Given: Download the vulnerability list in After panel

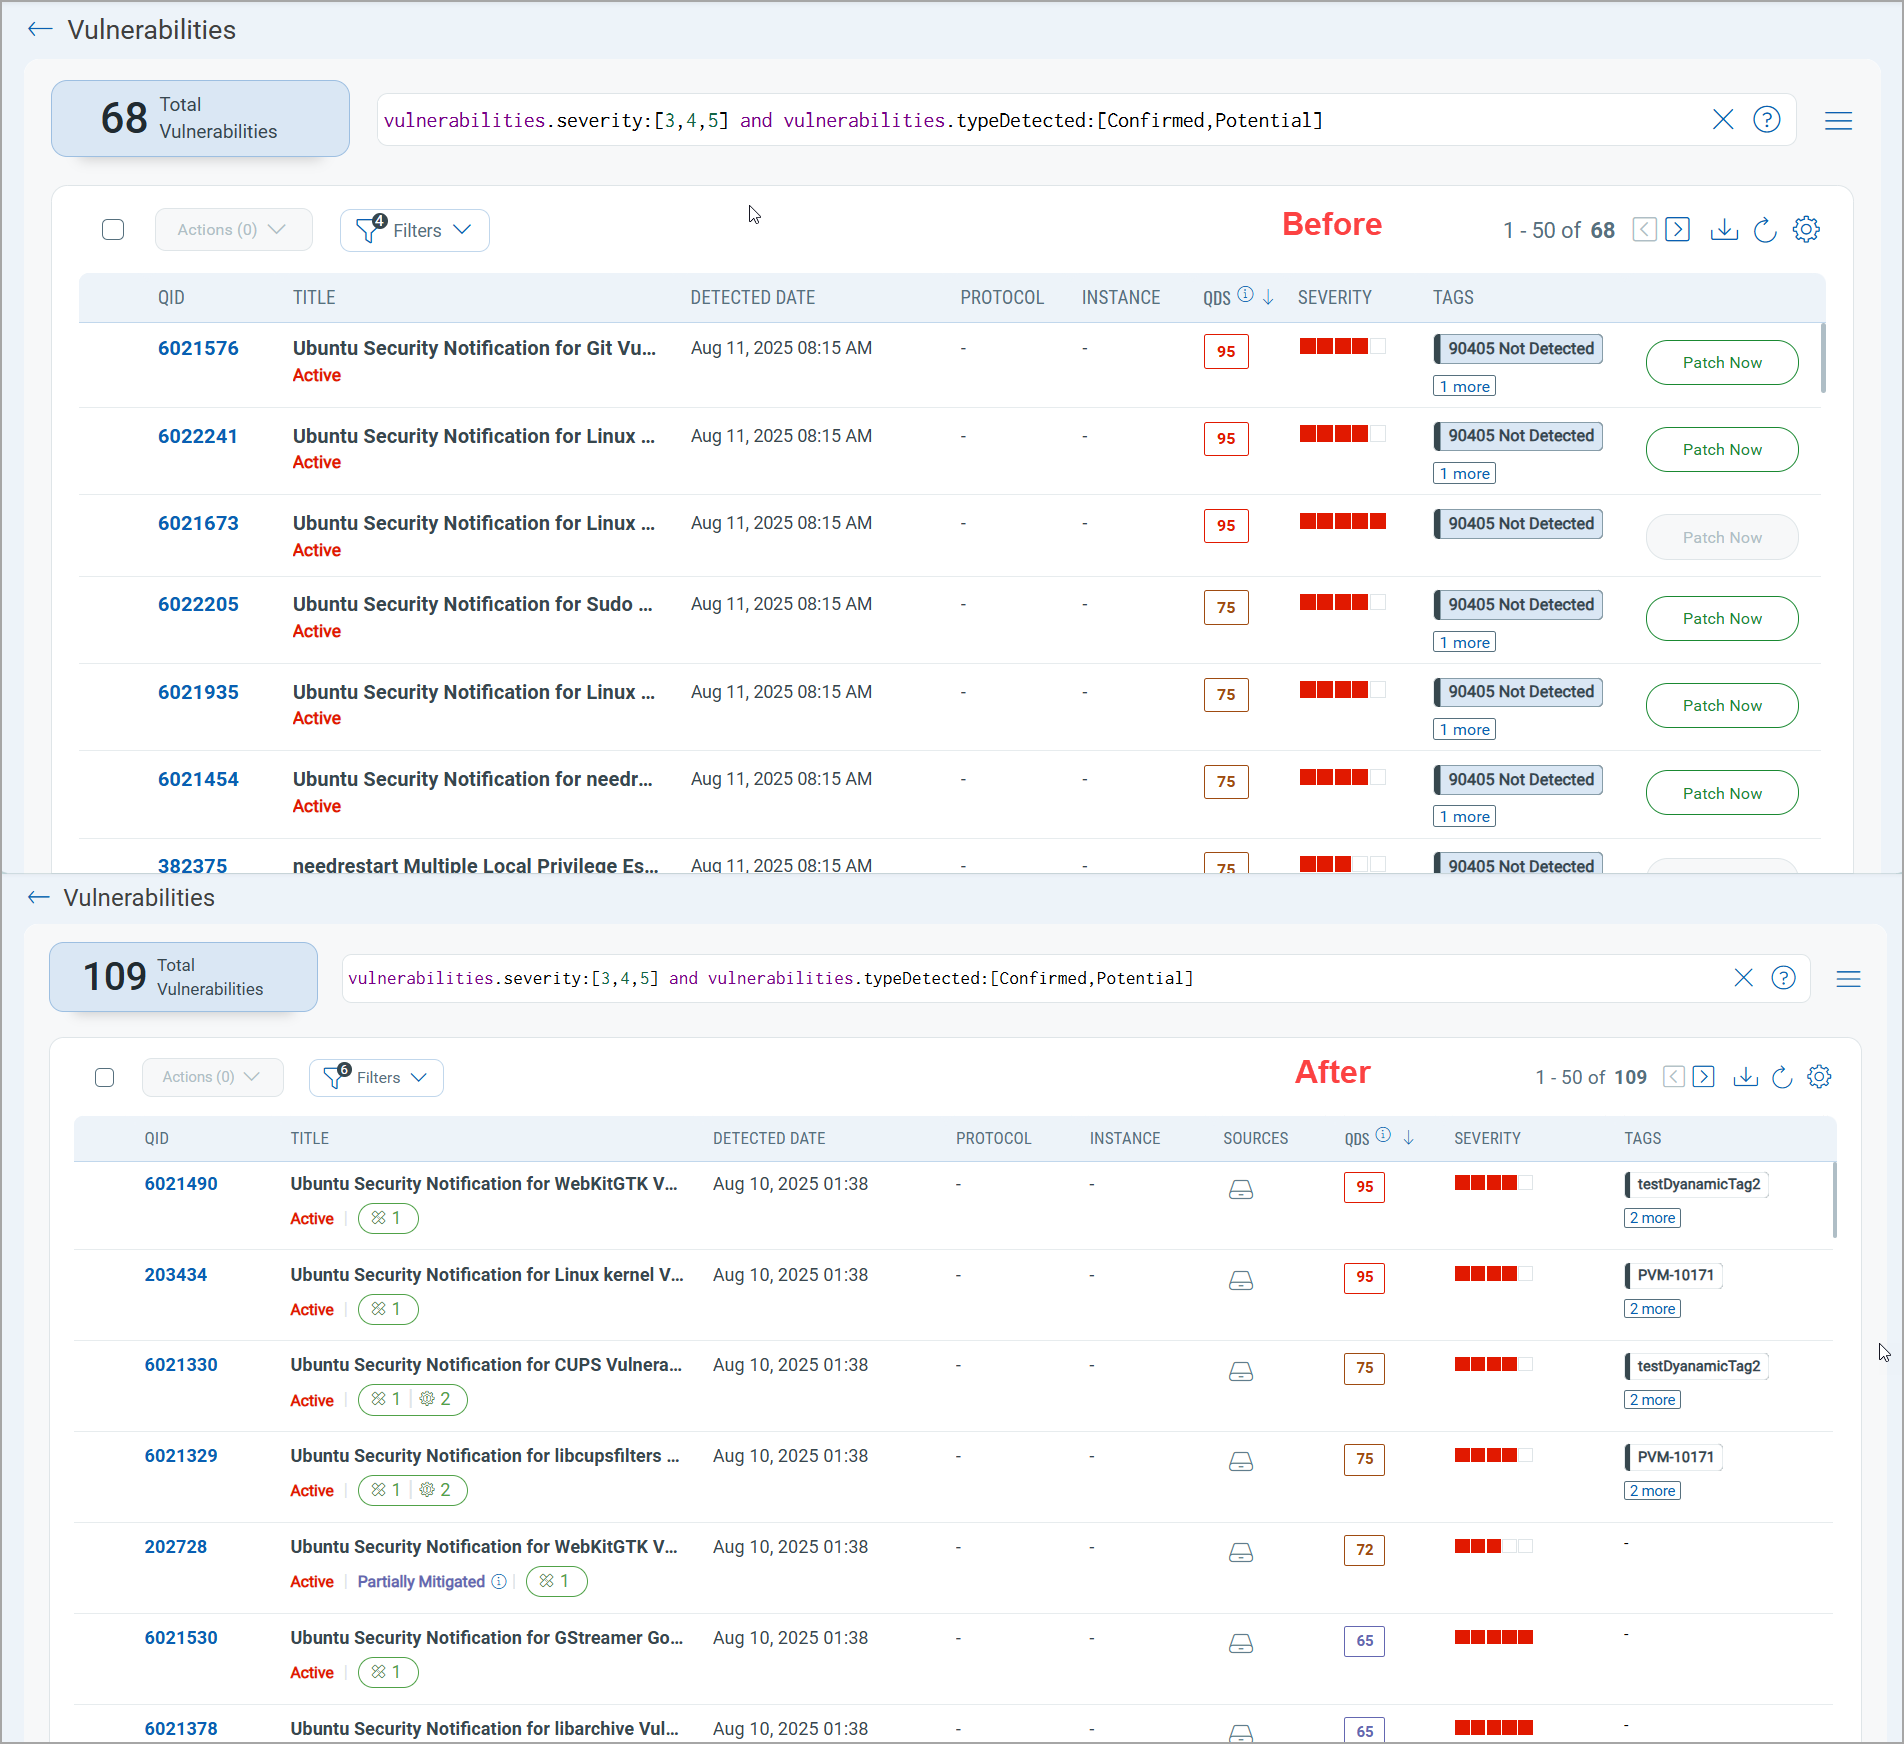Looking at the screenshot, I should tap(1745, 1077).
